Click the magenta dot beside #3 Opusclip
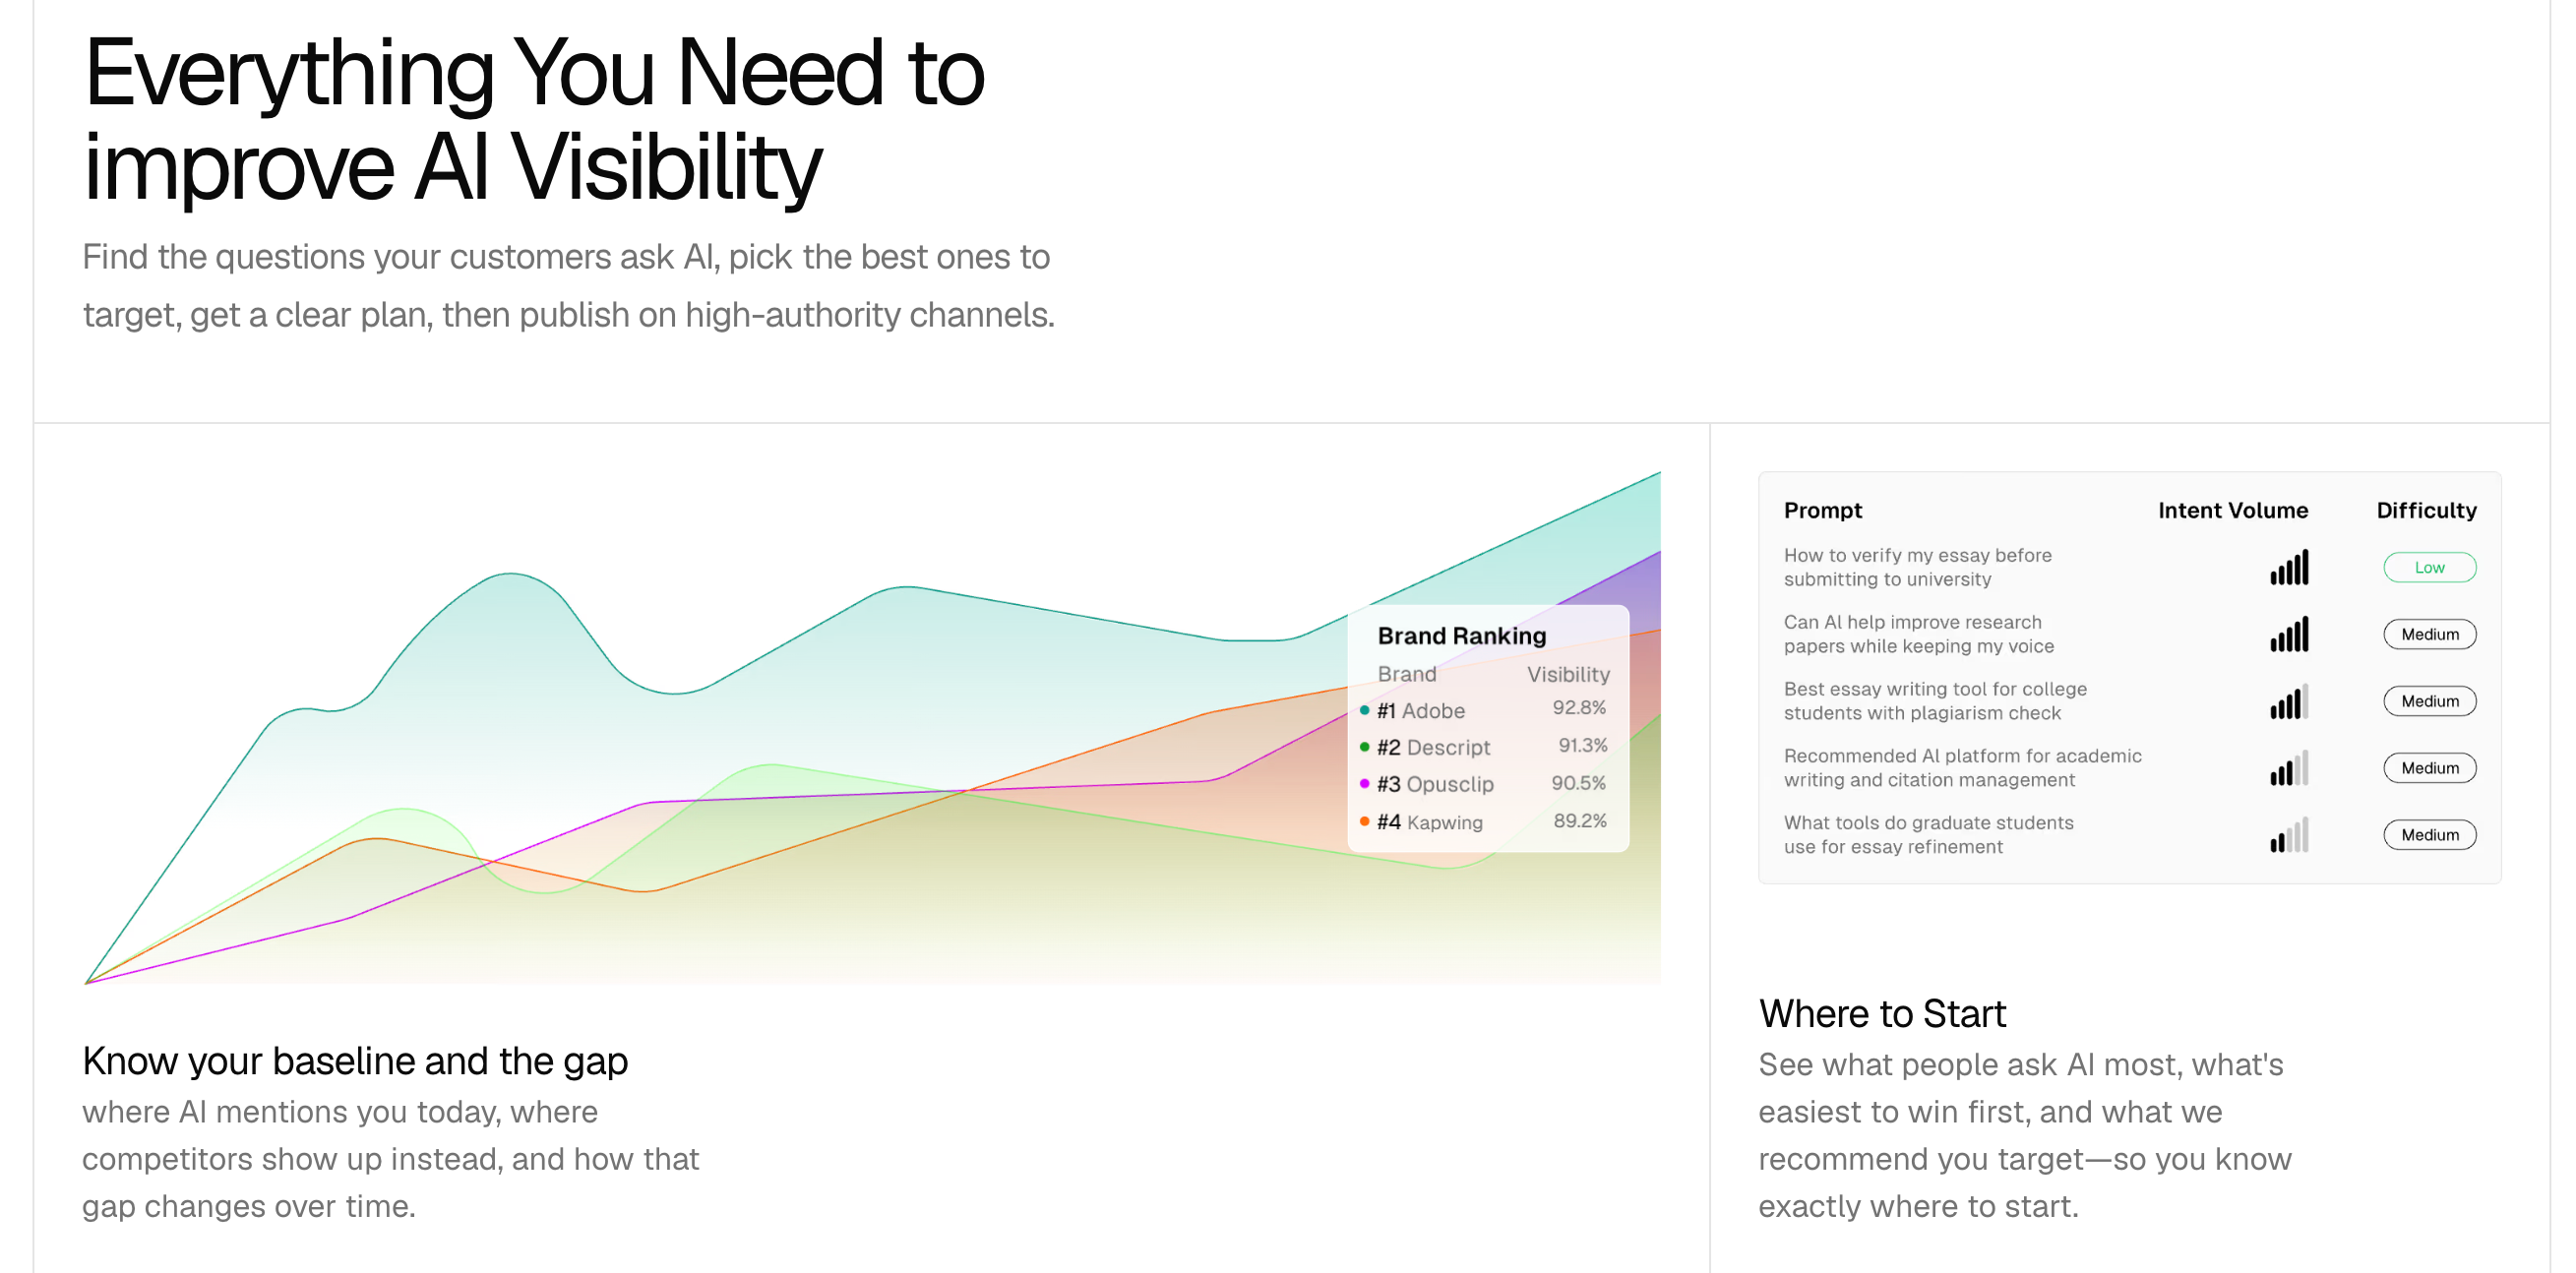This screenshot has height=1273, width=2576. pyautogui.click(x=1364, y=784)
